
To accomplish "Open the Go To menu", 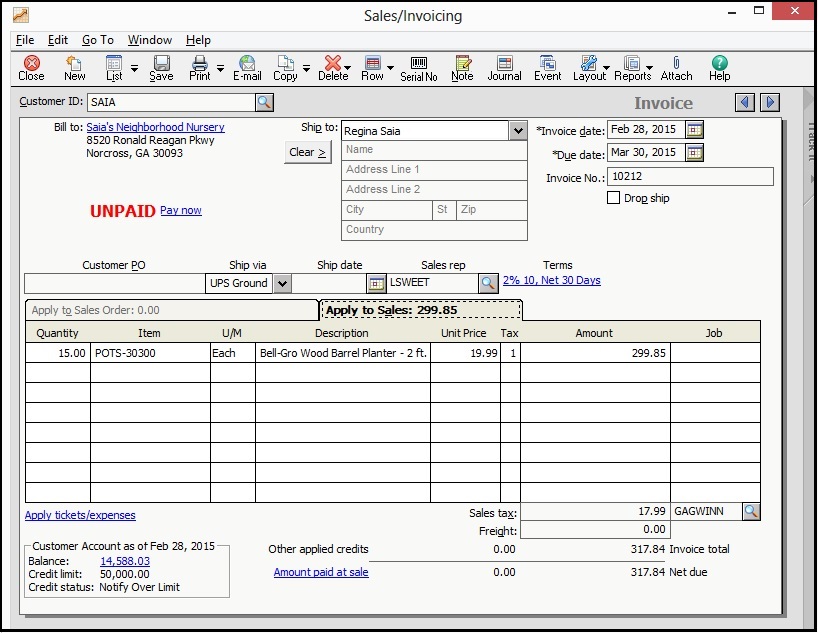I will 98,40.
